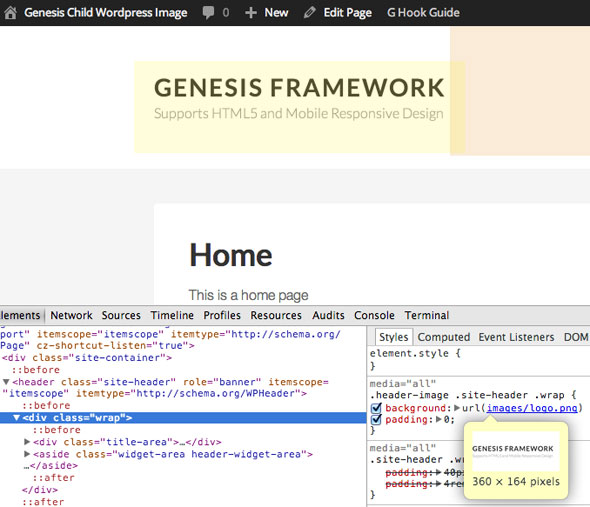This screenshot has height=507, width=590.
Task: Uncheck the padding: 0 property checkbox
Action: (x=376, y=420)
